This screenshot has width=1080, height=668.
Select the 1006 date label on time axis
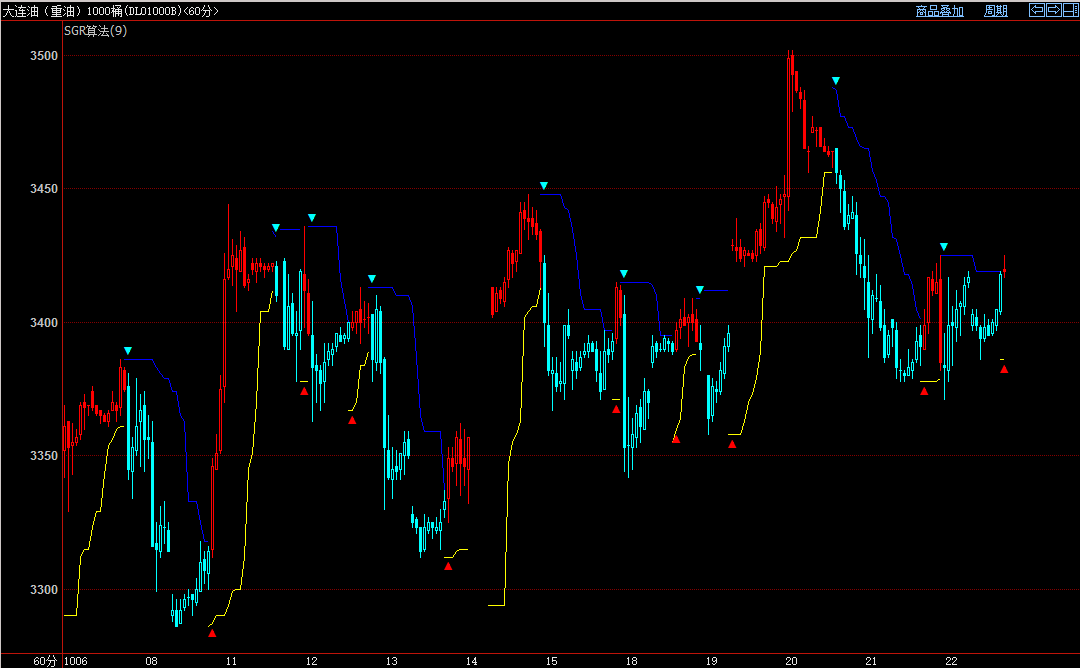point(76,661)
